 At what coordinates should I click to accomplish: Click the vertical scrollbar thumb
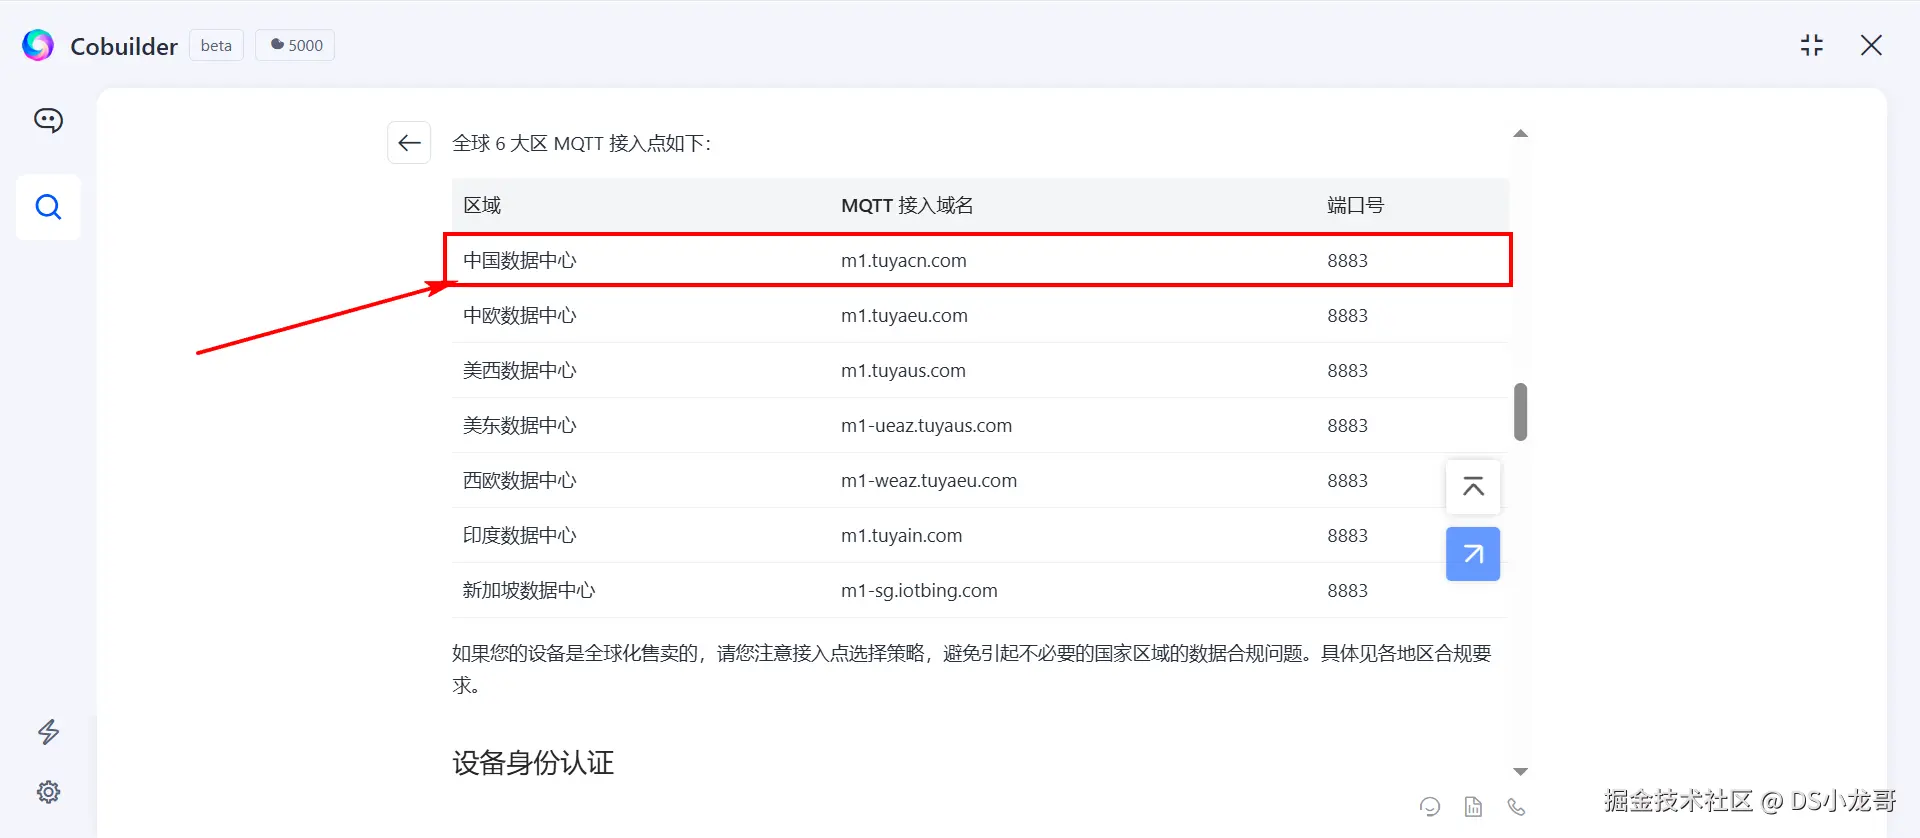[x=1520, y=411]
